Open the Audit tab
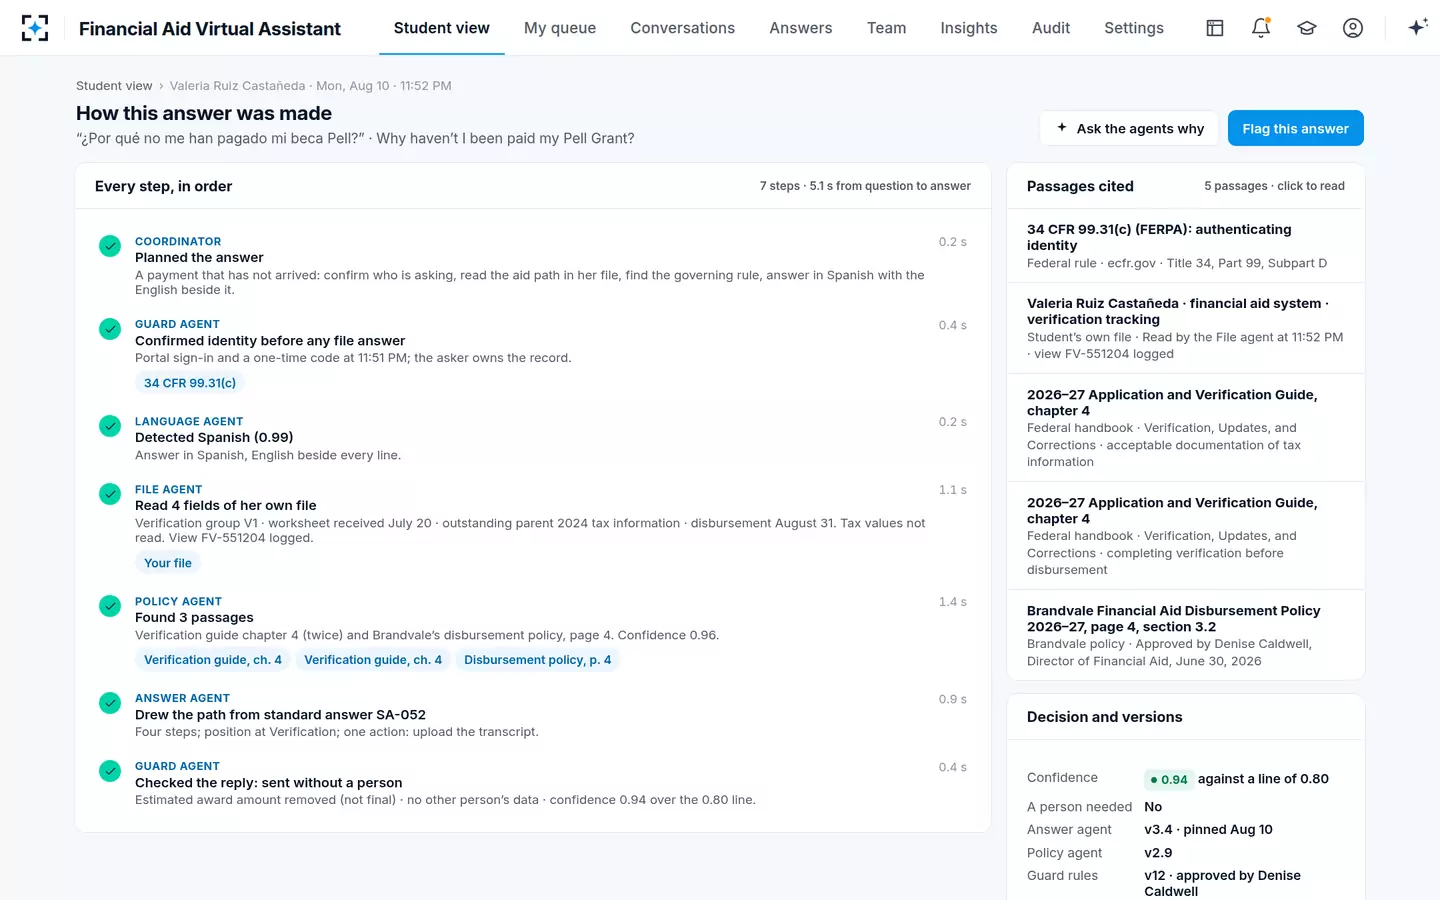This screenshot has height=900, width=1440. coord(1051,28)
